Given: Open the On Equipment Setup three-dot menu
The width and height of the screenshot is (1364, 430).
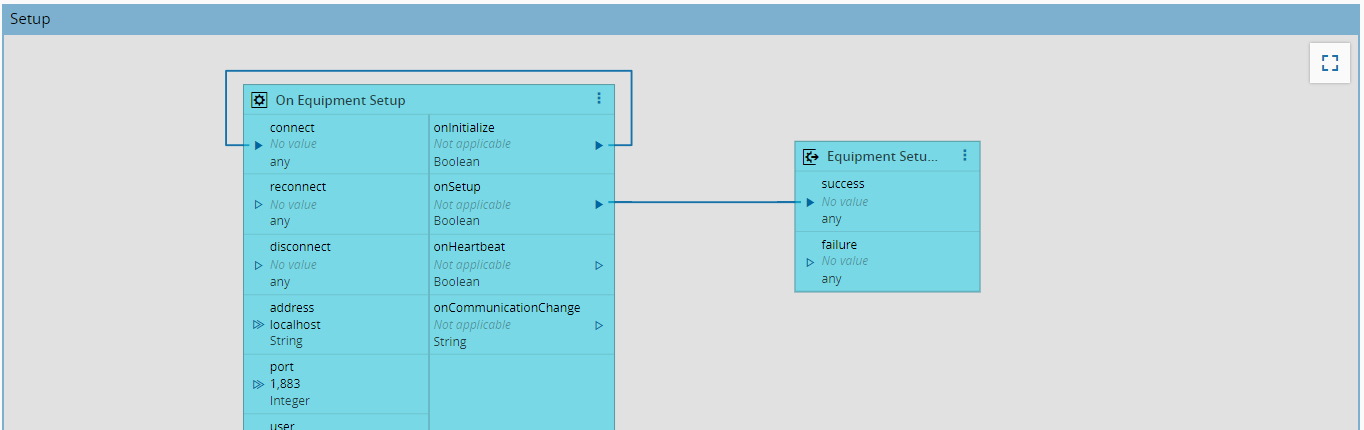Looking at the screenshot, I should (x=599, y=98).
